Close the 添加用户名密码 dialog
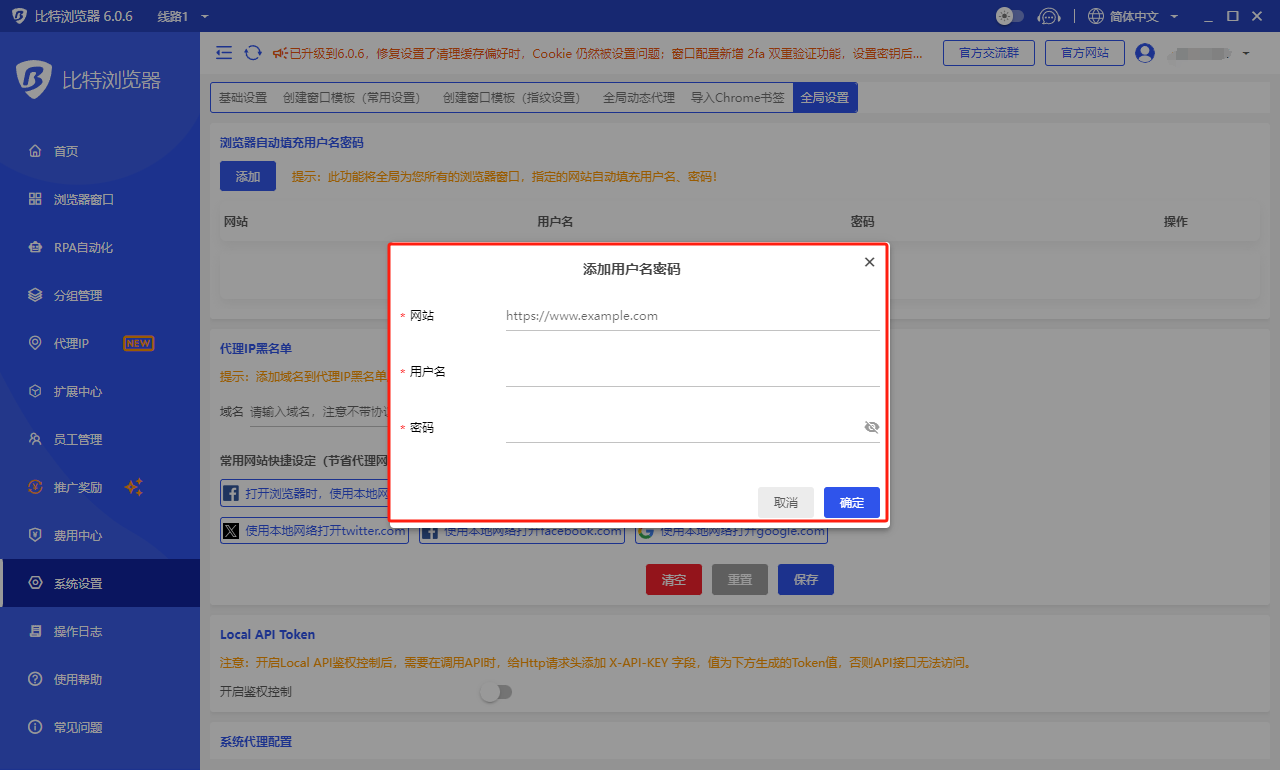Screen dimensions: 1280x770 [869, 262]
